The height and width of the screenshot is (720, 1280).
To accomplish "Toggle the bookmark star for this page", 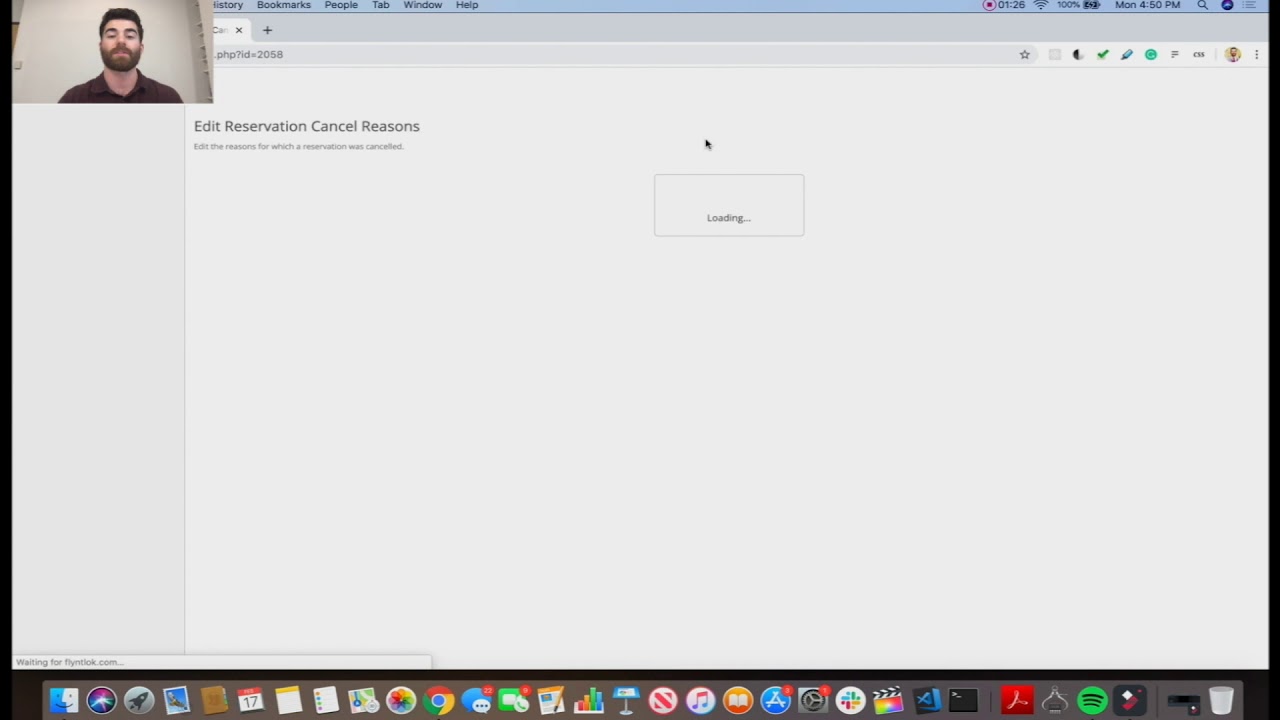I will coord(1024,54).
